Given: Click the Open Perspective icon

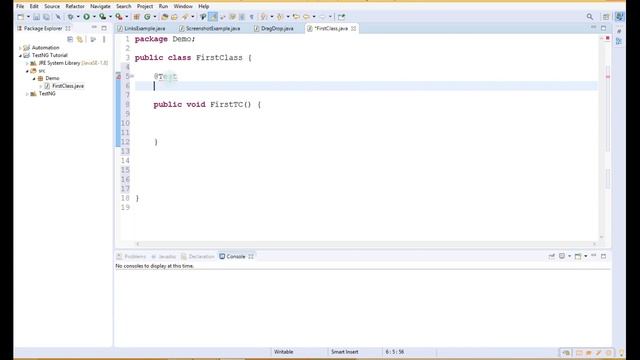Looking at the screenshot, I should [x=606, y=17].
